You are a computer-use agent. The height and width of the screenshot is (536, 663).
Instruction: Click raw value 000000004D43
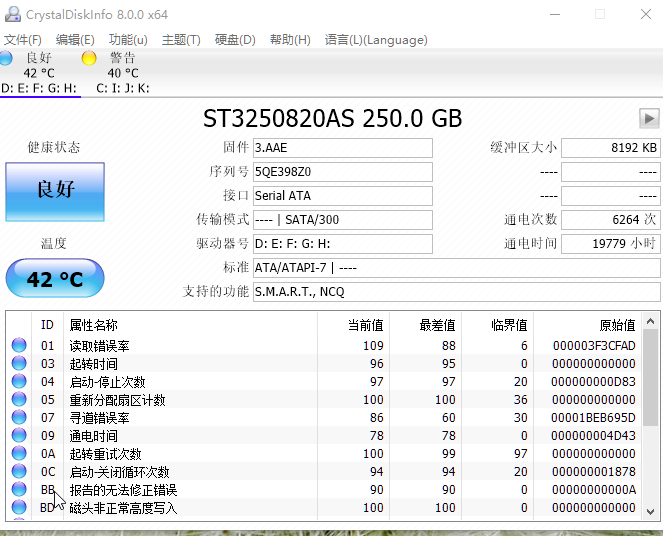point(594,435)
